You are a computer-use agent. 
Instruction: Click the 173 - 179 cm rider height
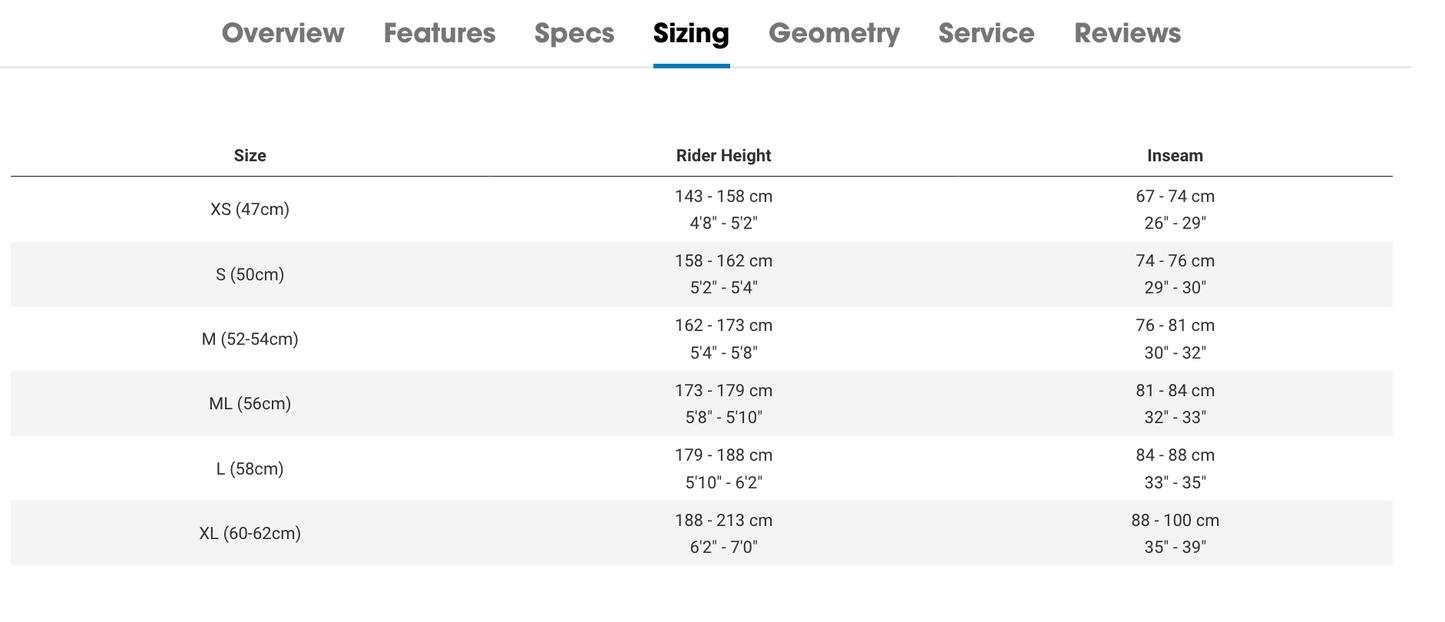point(723,390)
